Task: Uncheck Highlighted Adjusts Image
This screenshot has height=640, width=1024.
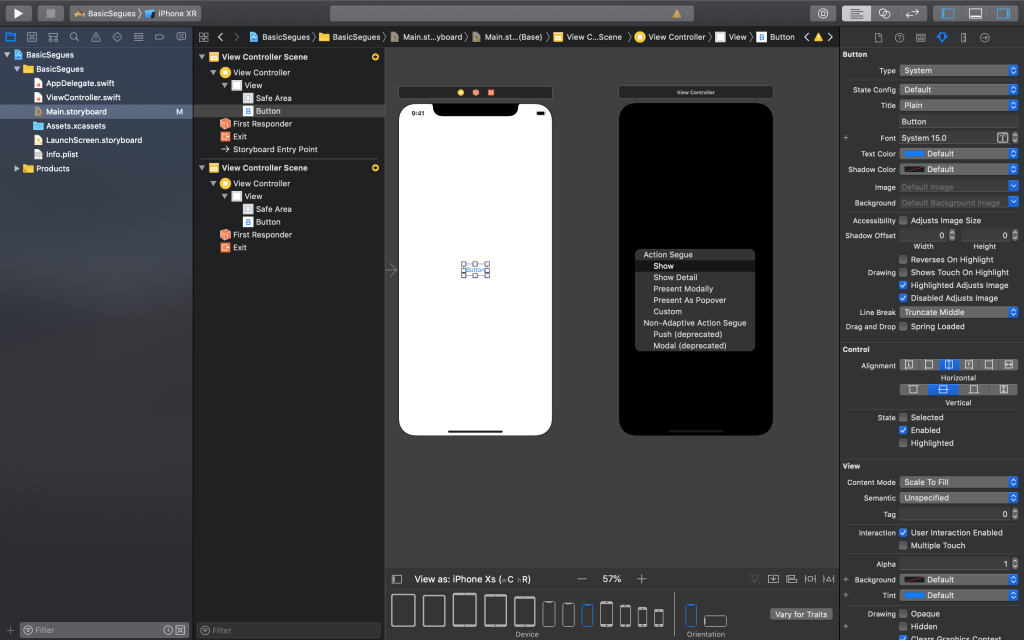Action: pos(903,285)
